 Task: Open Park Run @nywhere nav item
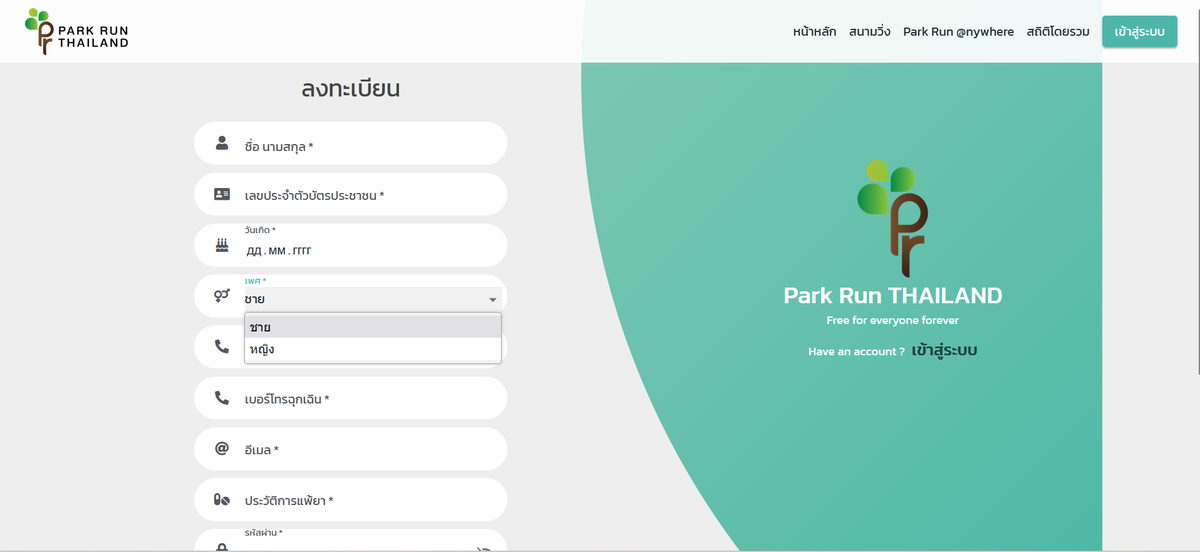[958, 32]
